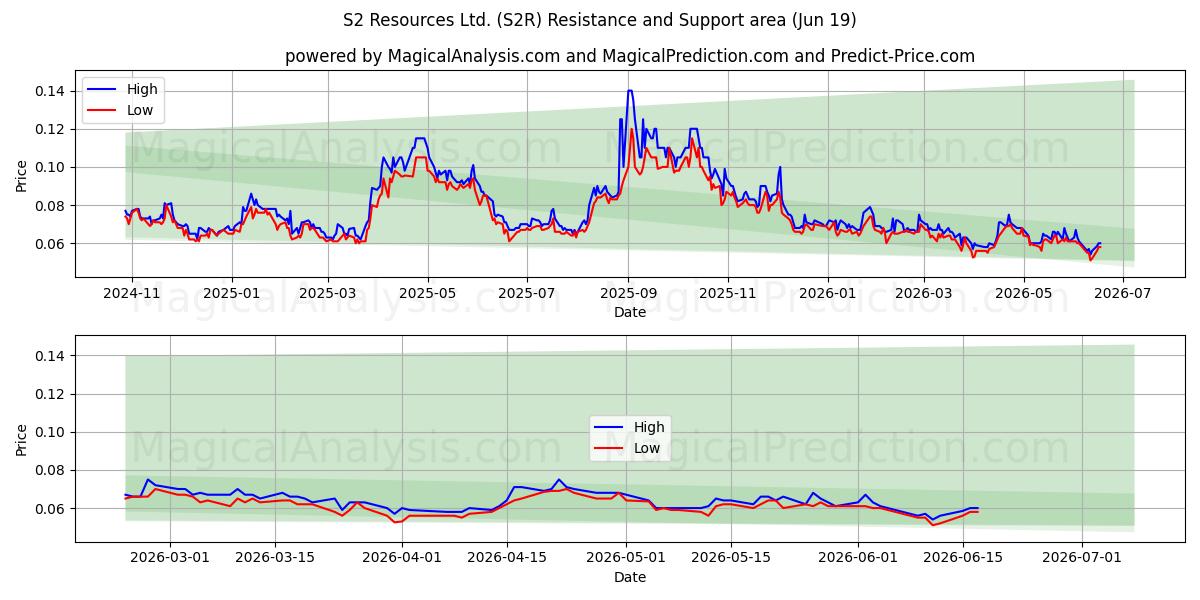Click the '2025-03' x-axis label

pos(328,294)
